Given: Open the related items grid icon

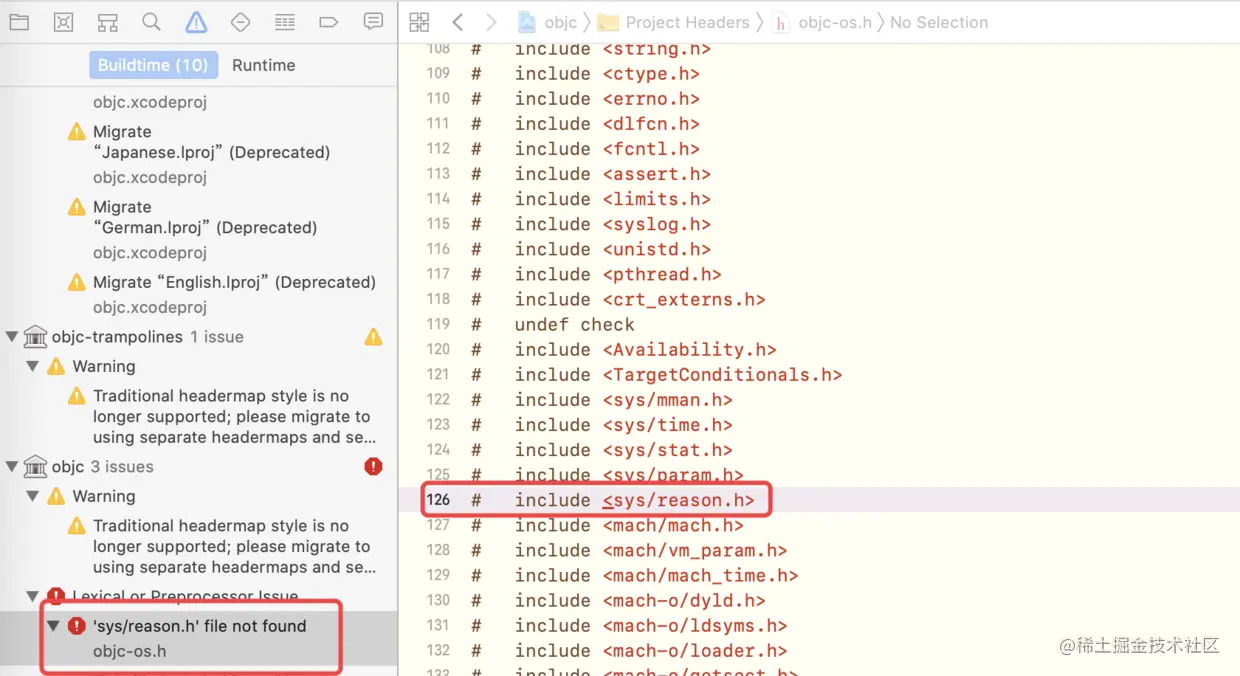Looking at the screenshot, I should pos(419,22).
